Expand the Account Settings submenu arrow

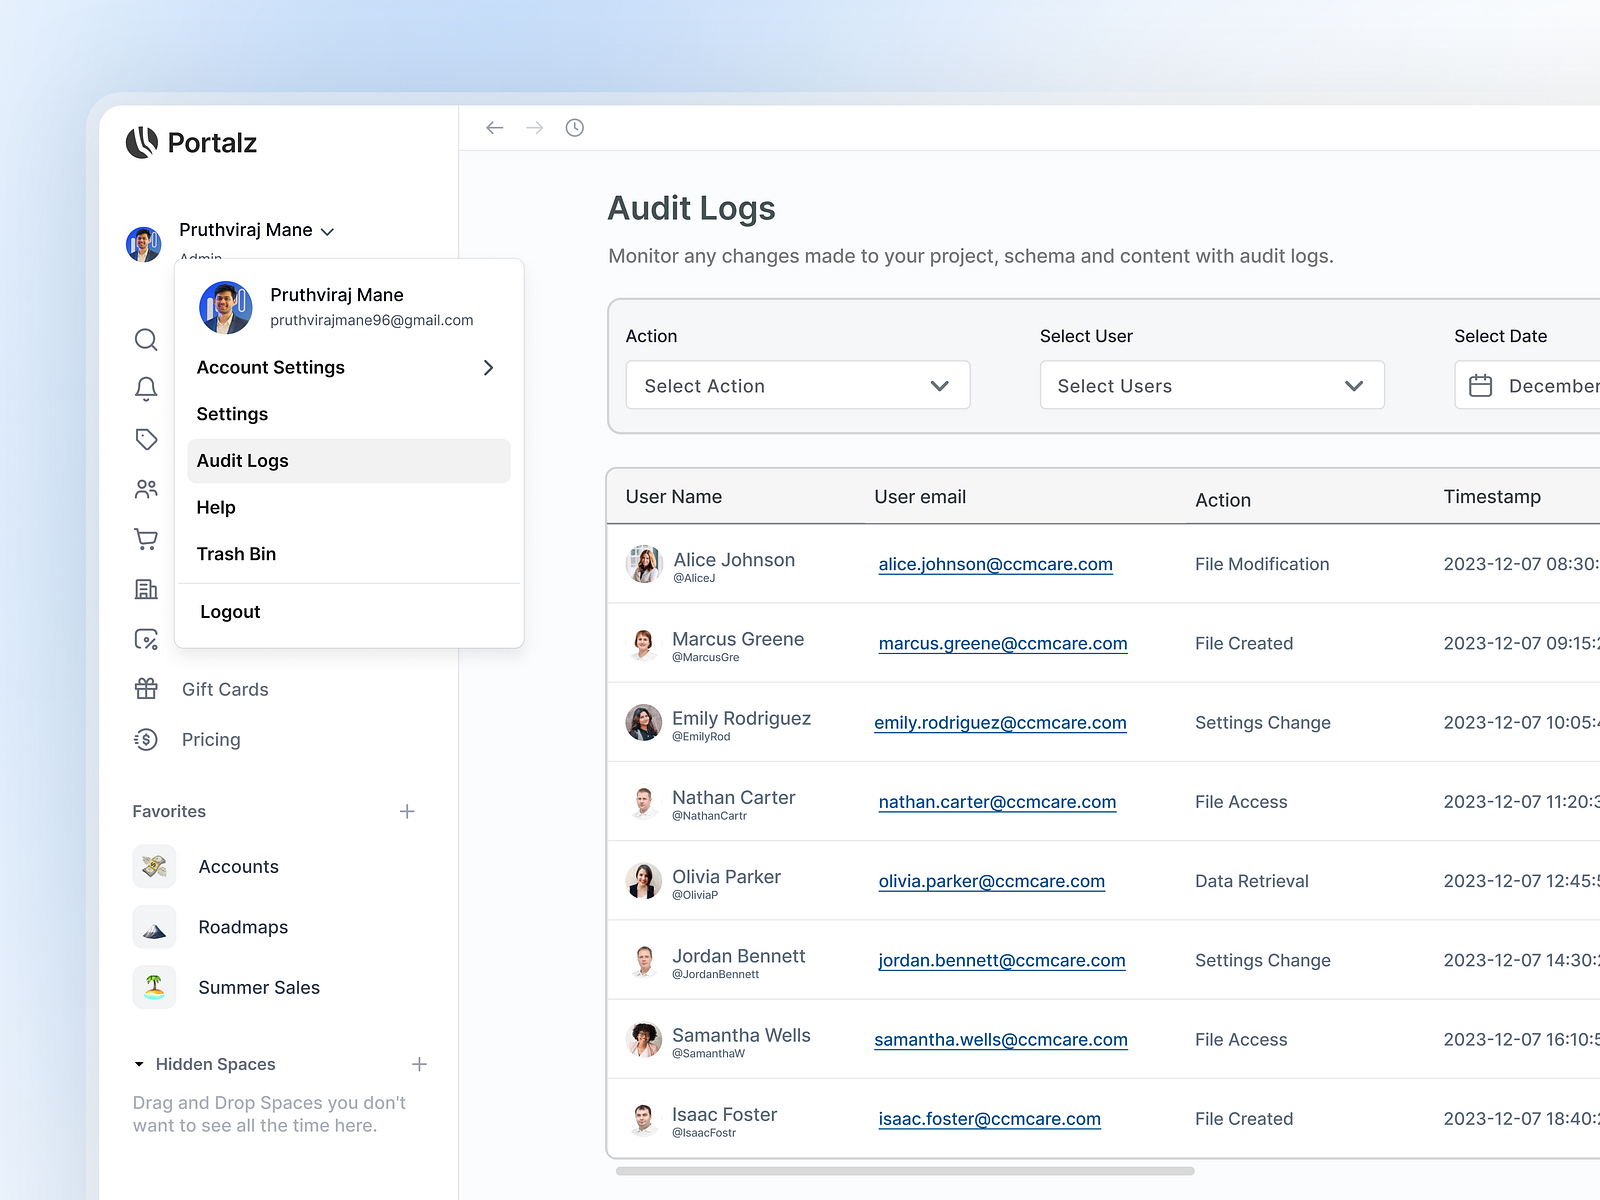(489, 367)
